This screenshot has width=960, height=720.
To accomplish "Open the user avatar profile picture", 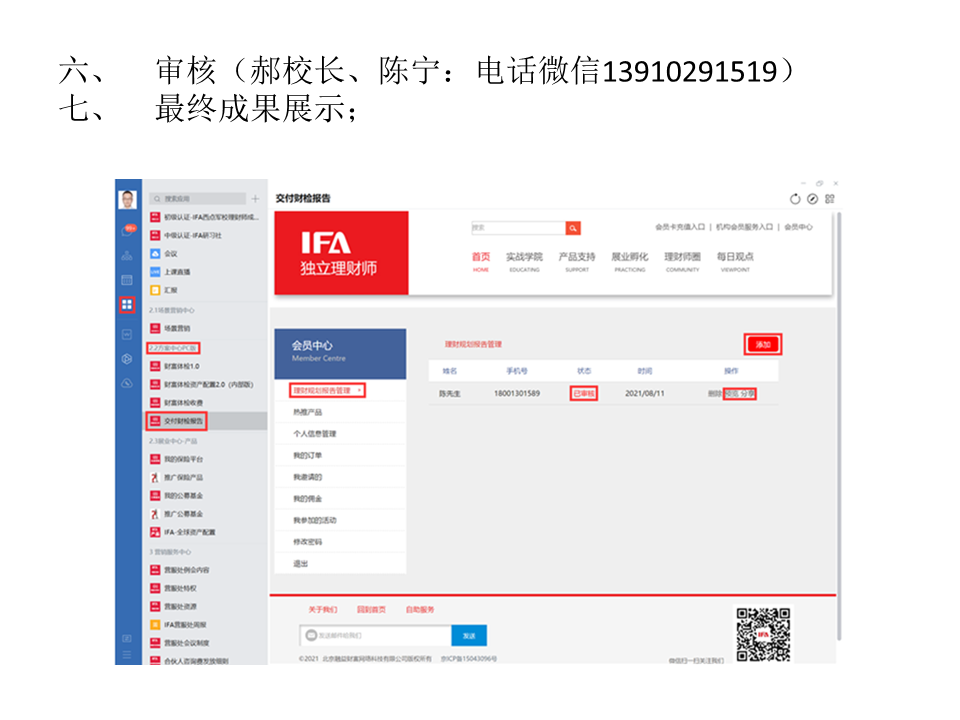I will tap(127, 199).
